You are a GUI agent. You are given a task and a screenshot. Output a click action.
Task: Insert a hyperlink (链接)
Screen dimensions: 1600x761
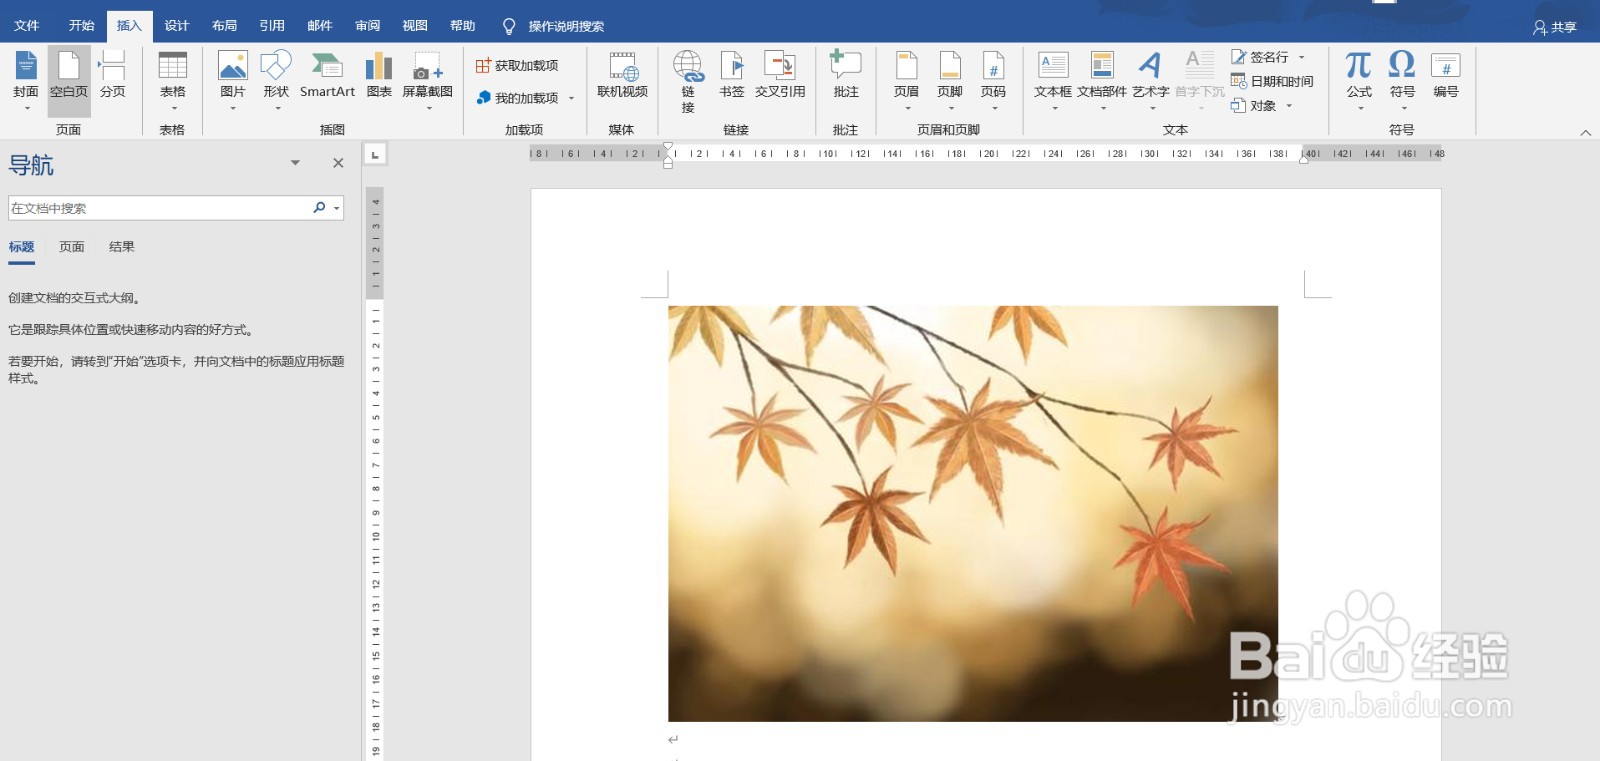[688, 82]
